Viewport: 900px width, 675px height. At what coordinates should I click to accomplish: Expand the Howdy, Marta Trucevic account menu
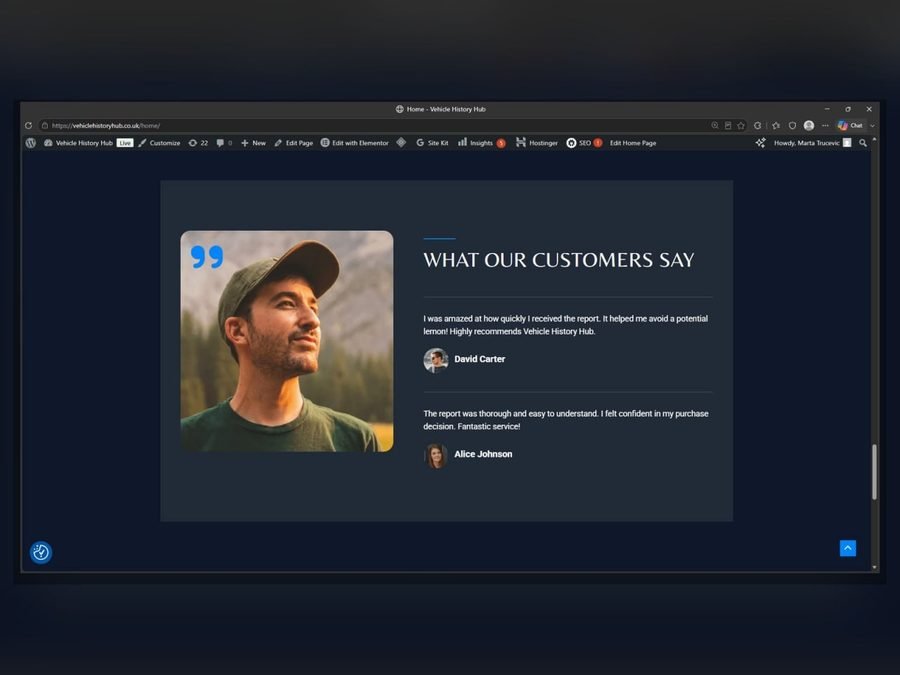pyautogui.click(x=812, y=143)
